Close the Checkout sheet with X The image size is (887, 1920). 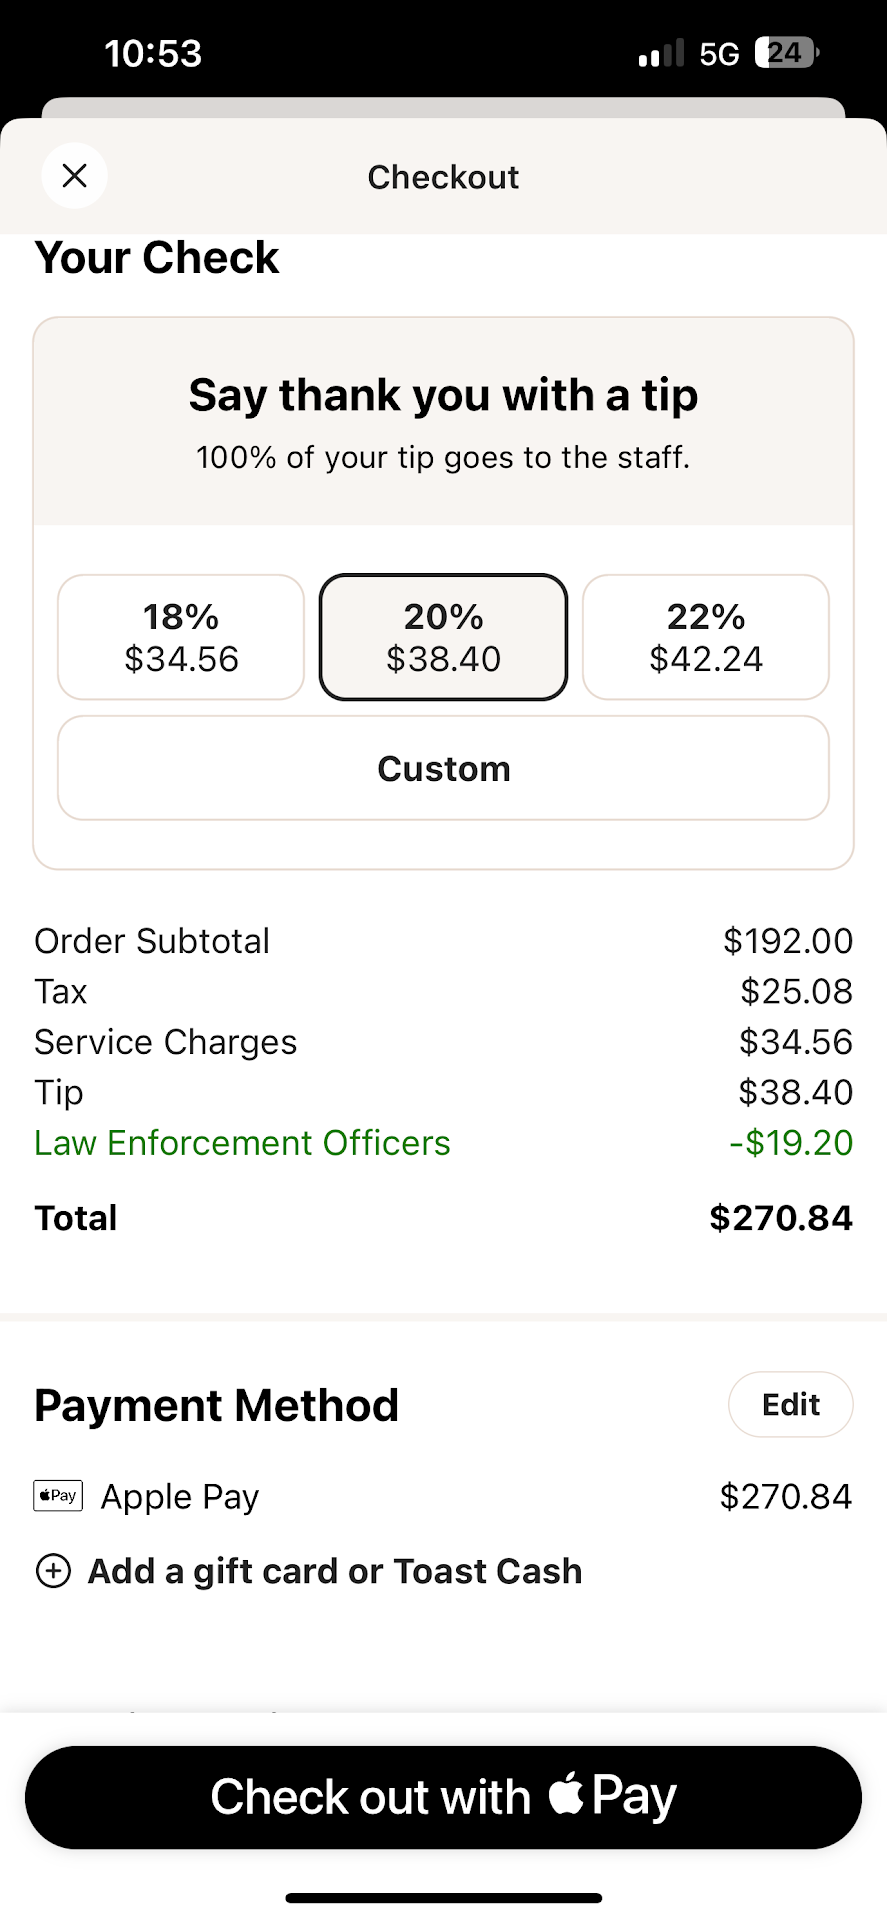pos(75,176)
